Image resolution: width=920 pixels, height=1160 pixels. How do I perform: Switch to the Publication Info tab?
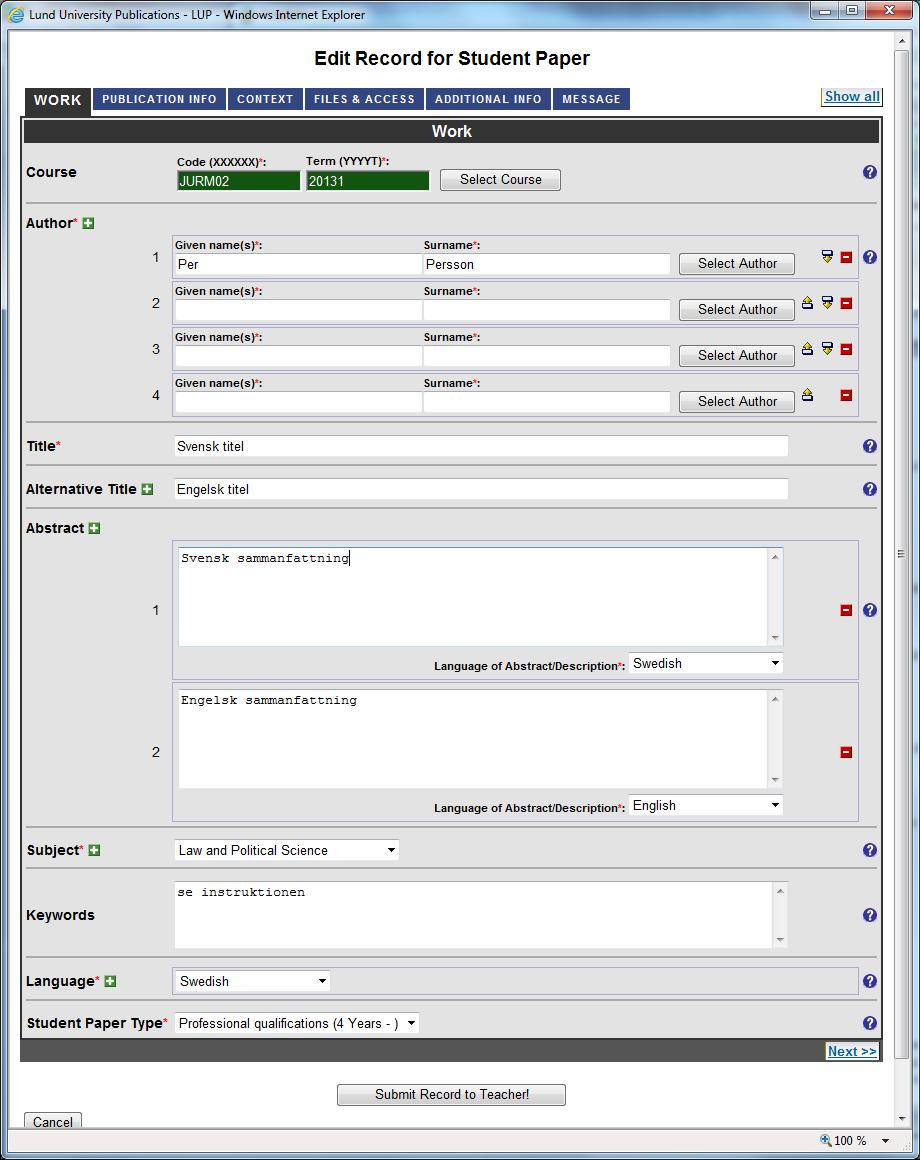(160, 99)
